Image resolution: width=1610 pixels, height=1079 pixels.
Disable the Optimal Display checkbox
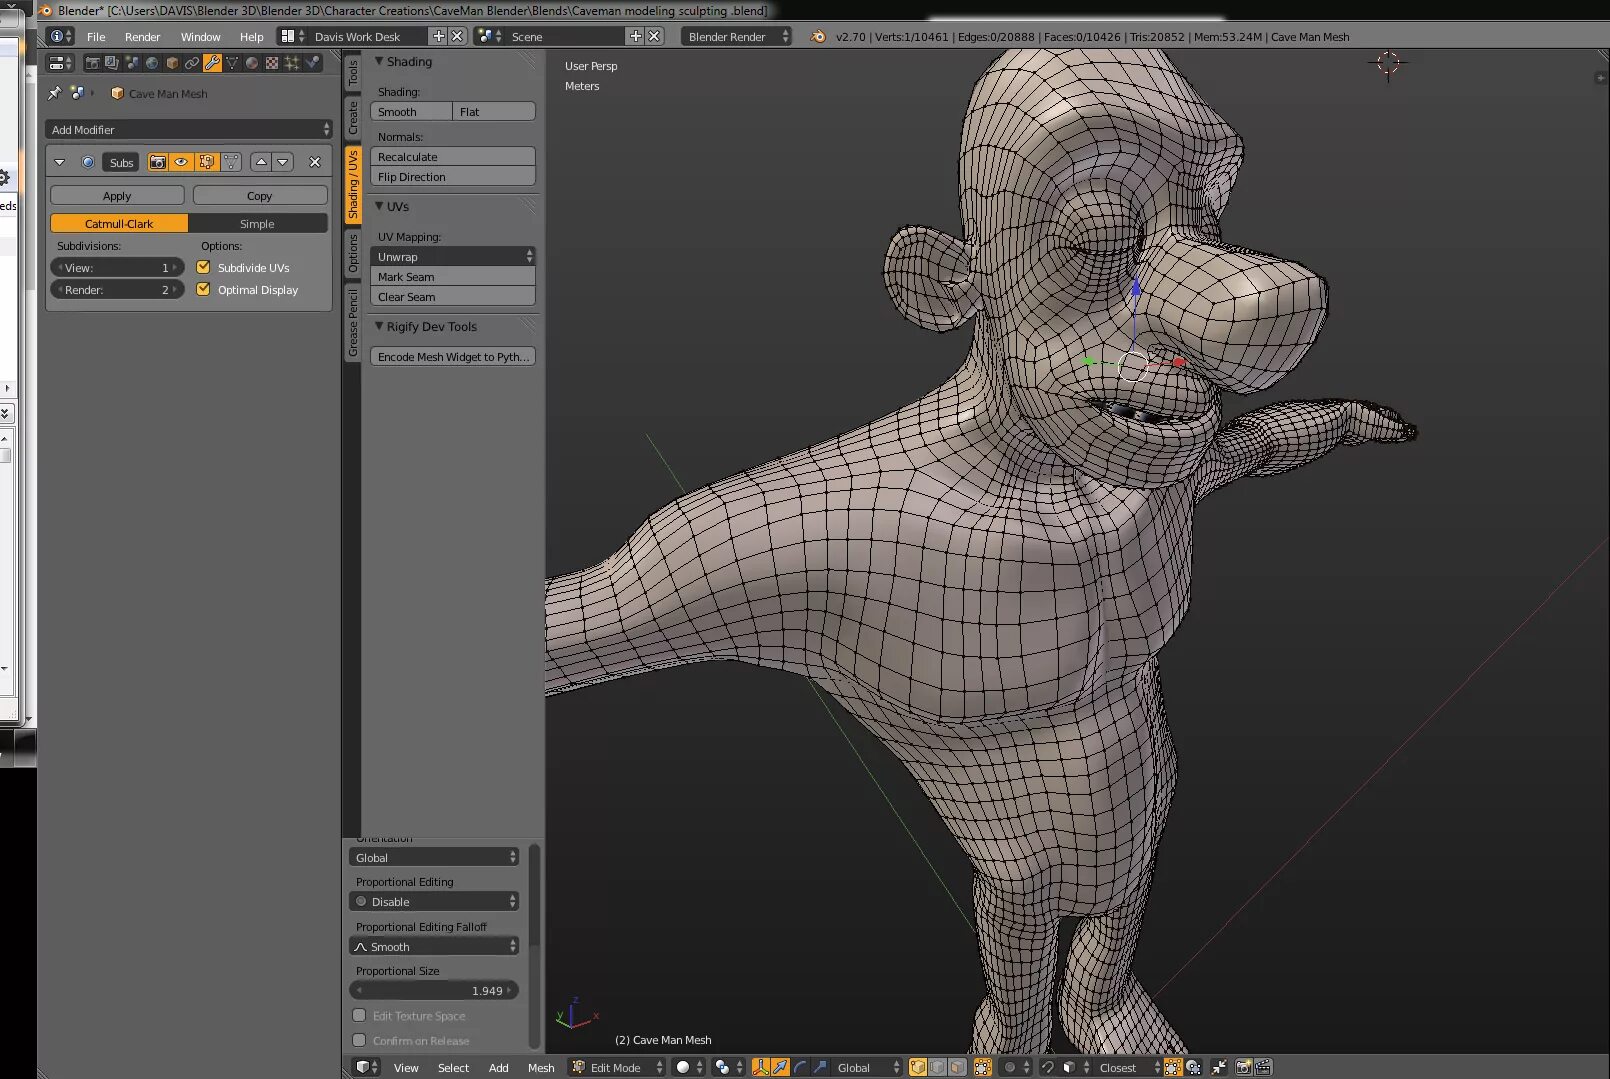click(204, 289)
